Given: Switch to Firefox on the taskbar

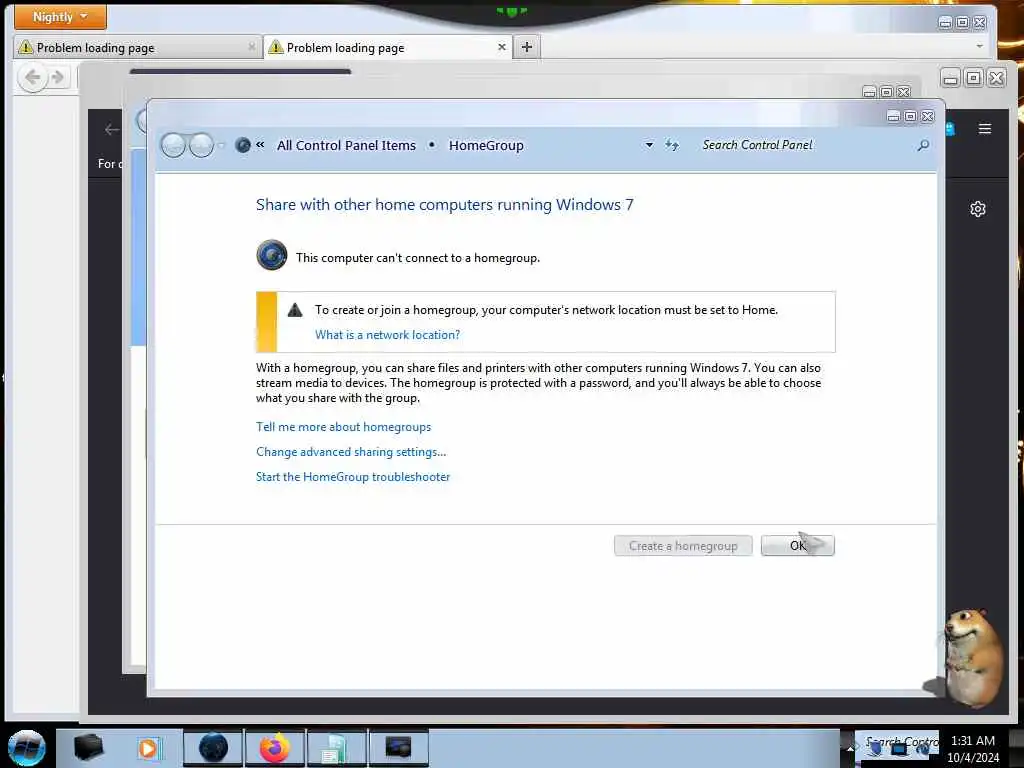Looking at the screenshot, I should [275, 748].
